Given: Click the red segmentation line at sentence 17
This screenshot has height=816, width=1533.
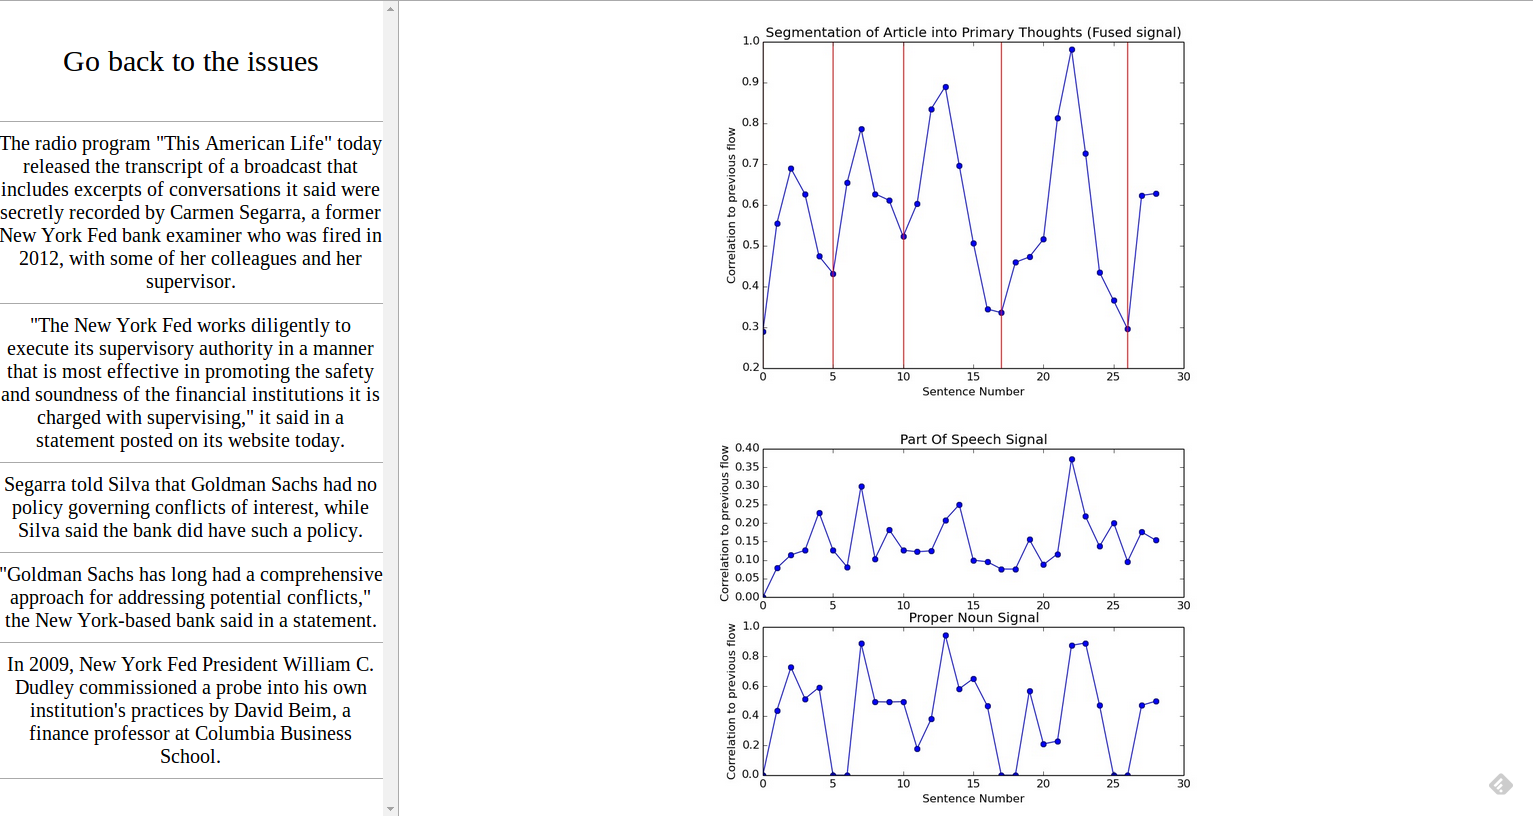Looking at the screenshot, I should [1002, 205].
